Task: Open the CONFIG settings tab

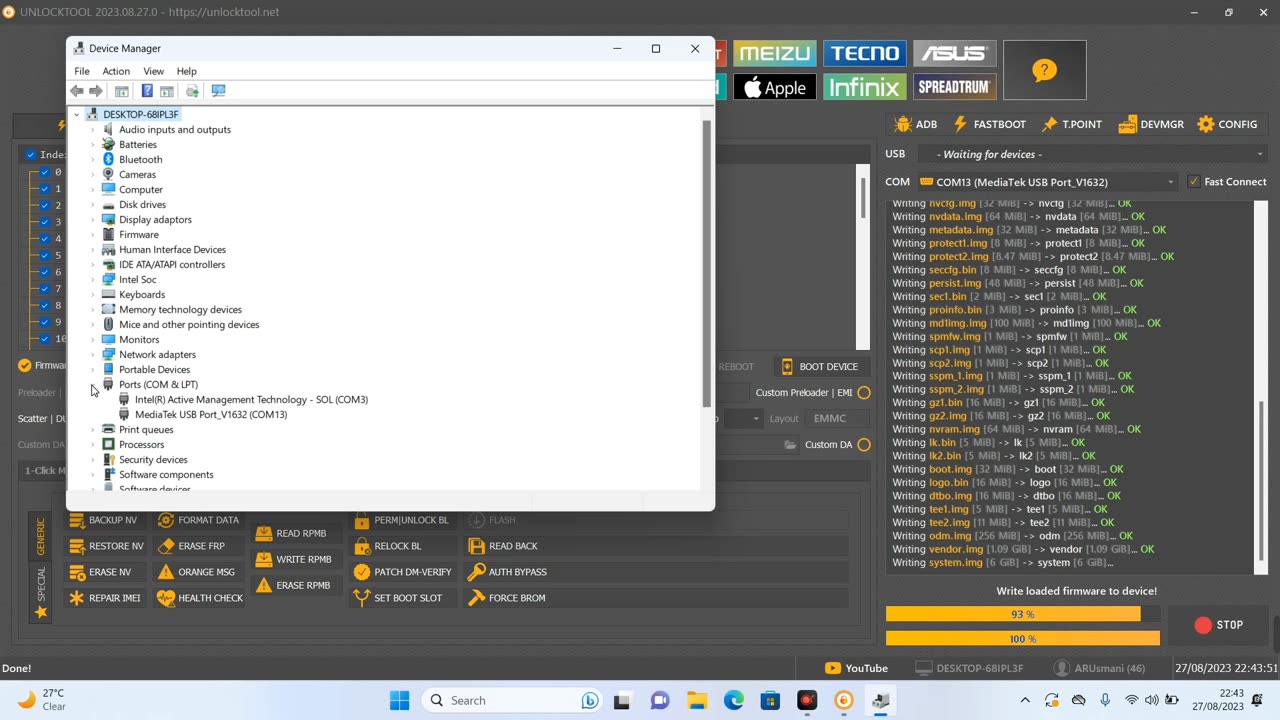Action: (x=1227, y=124)
